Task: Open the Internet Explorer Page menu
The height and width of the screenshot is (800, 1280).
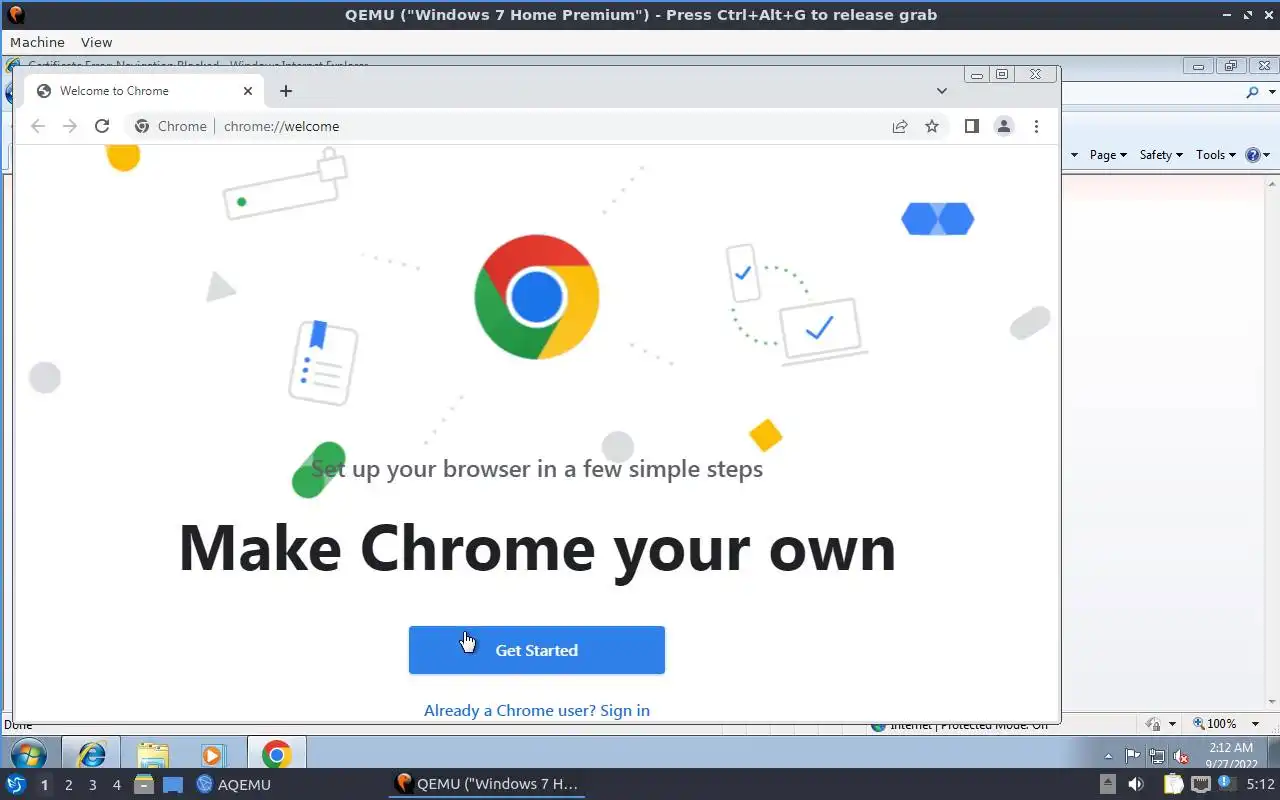Action: [1108, 154]
